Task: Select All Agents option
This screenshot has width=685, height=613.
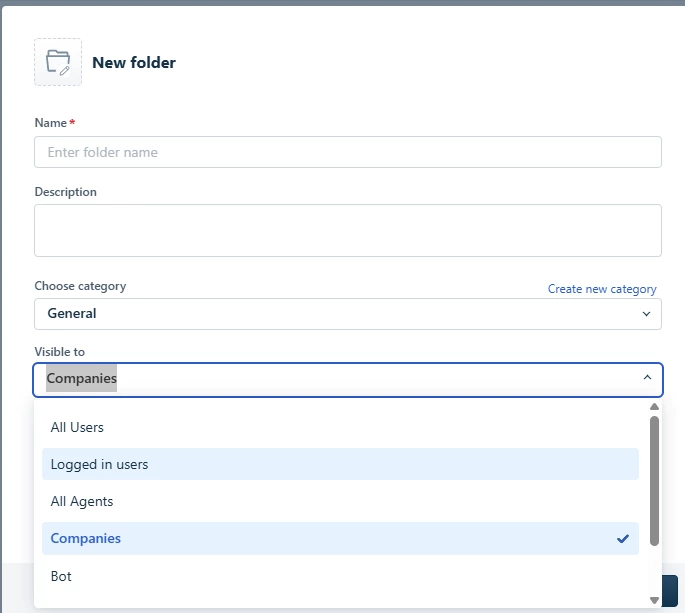Action: (340, 501)
